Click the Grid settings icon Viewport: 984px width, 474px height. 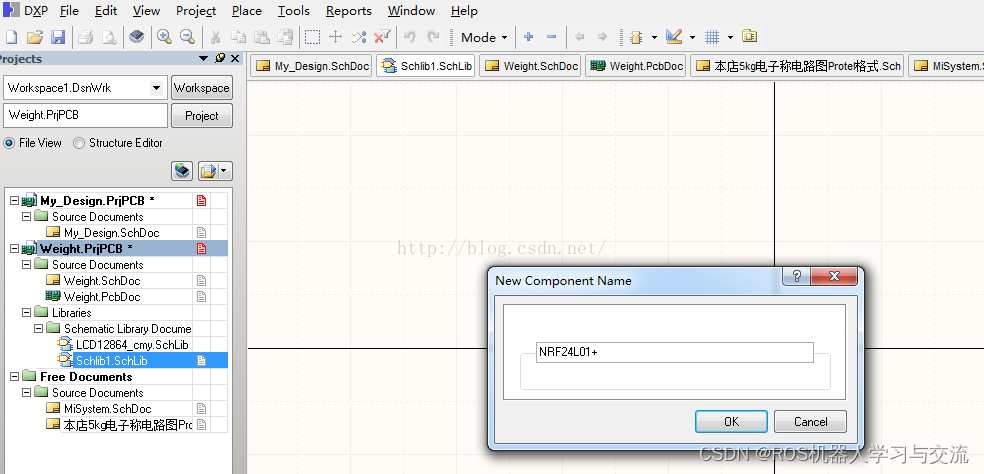pyautogui.click(x=712, y=37)
